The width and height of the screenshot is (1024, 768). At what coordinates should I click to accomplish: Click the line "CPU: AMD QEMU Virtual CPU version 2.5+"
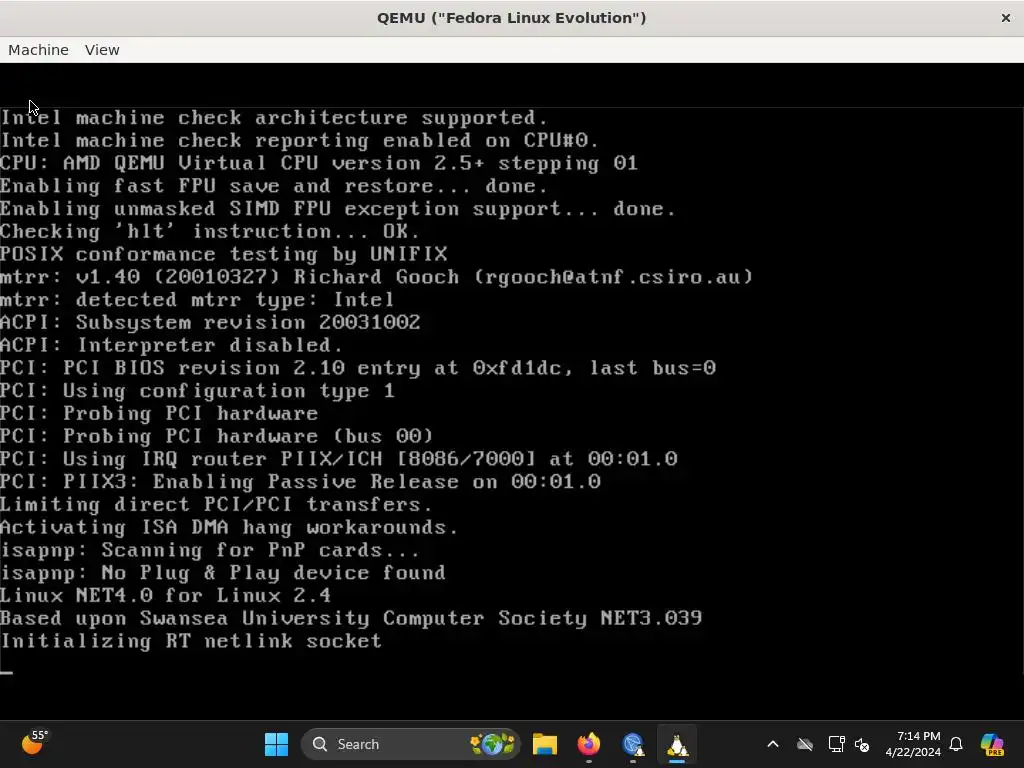click(x=319, y=163)
